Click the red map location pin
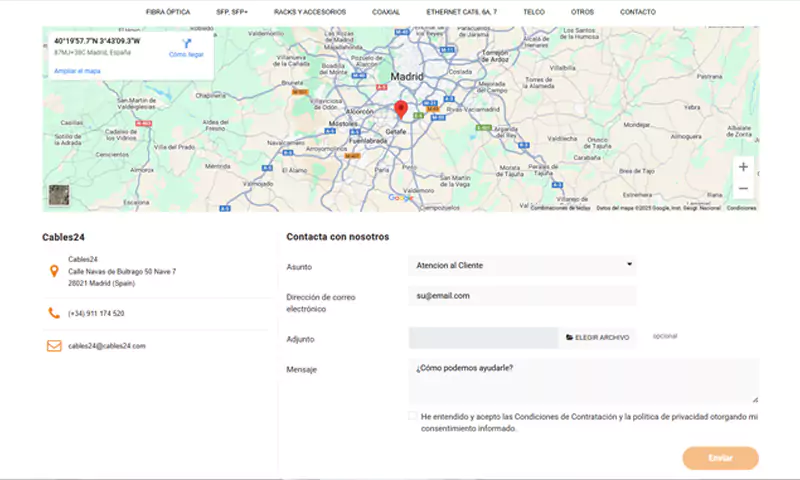The width and height of the screenshot is (800, 480). 401,110
